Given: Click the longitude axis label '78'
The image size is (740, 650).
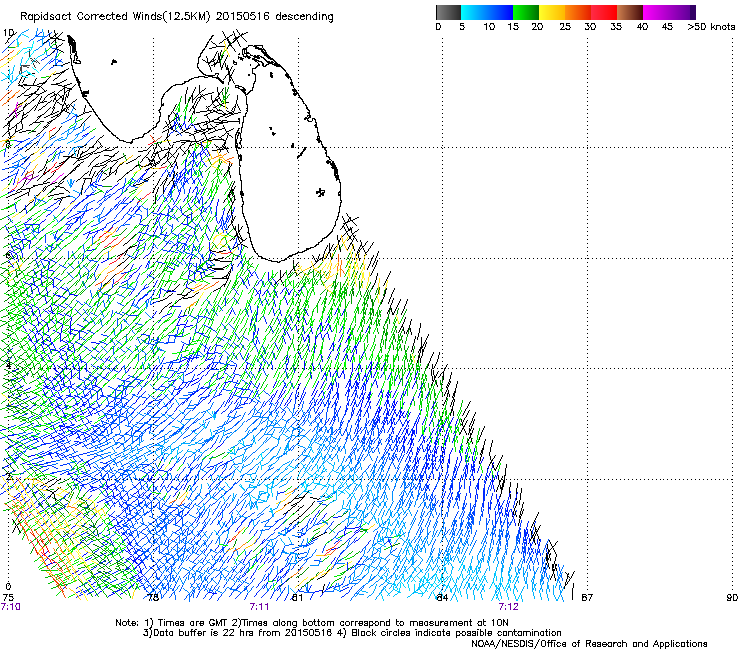Looking at the screenshot, I should point(152,598).
